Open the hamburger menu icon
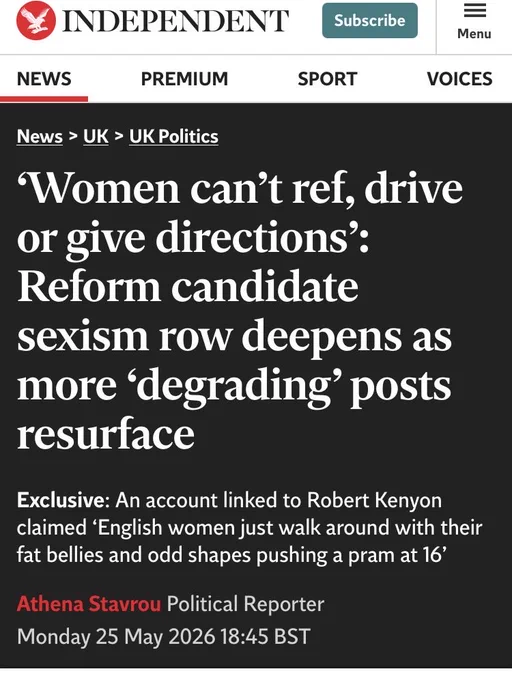Image resolution: width=512 pixels, height=680 pixels. coord(475,10)
